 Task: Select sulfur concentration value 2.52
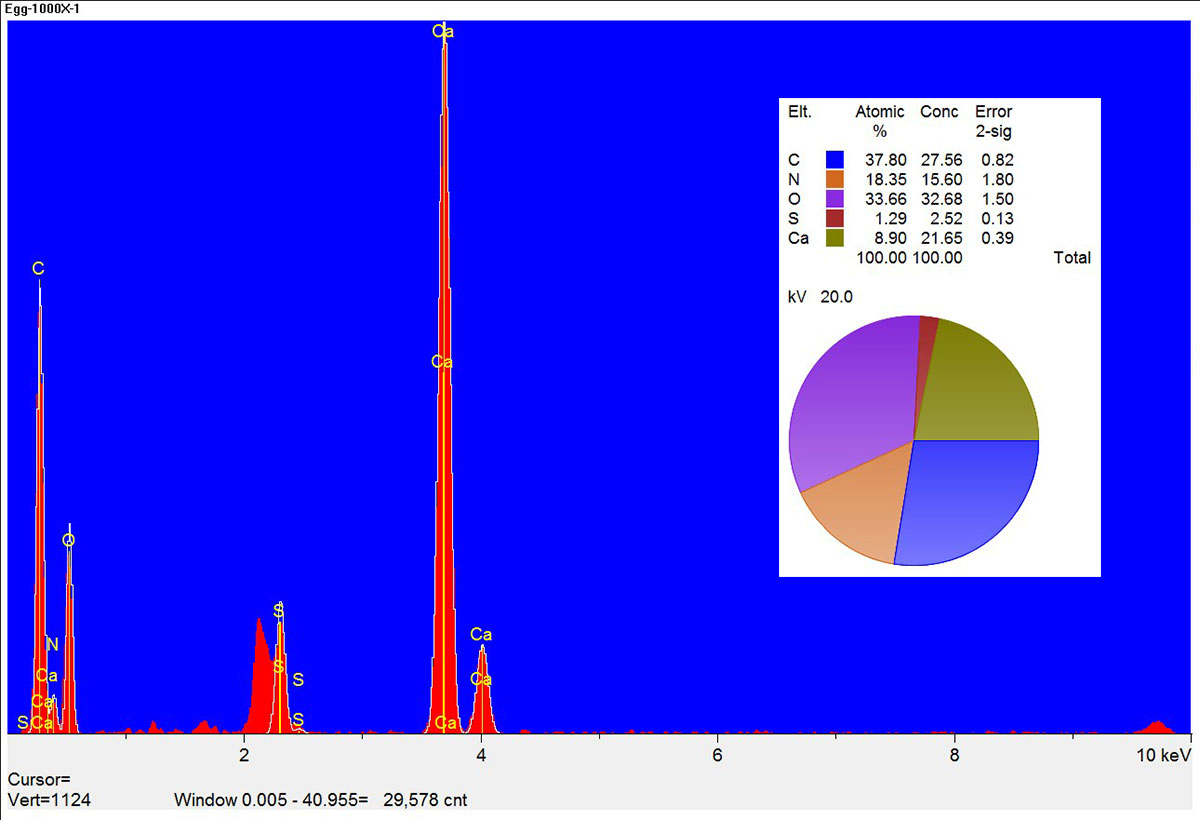(x=945, y=218)
